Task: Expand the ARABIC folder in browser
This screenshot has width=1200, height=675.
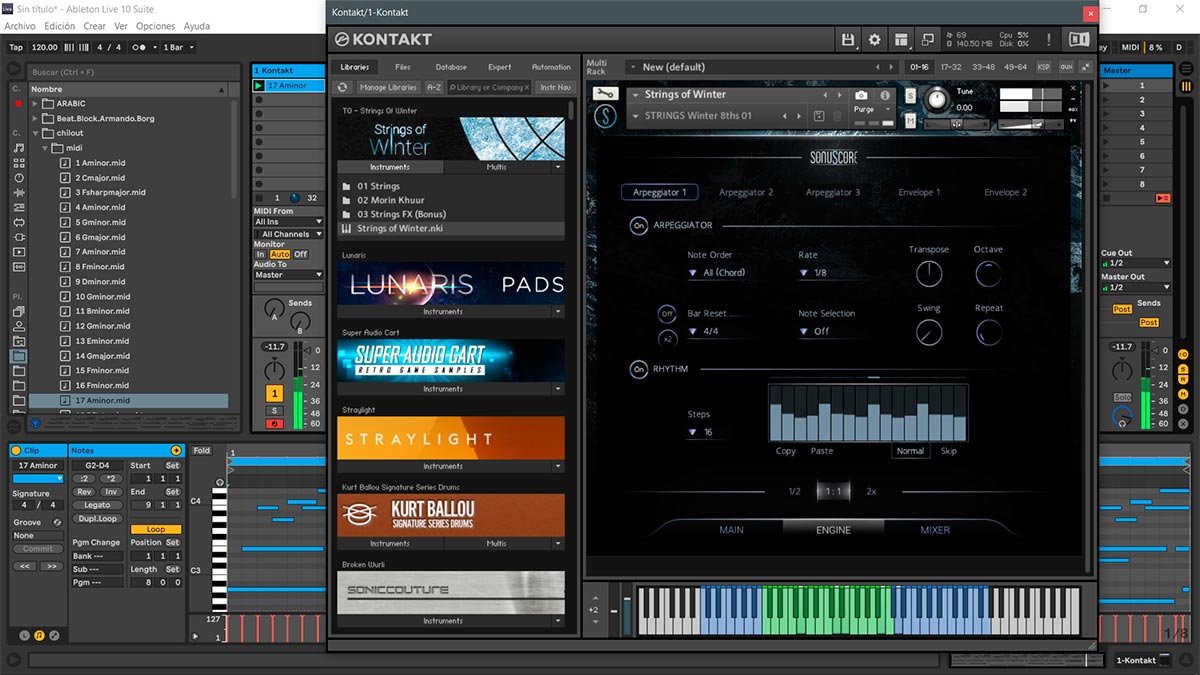Action: pyautogui.click(x=36, y=103)
